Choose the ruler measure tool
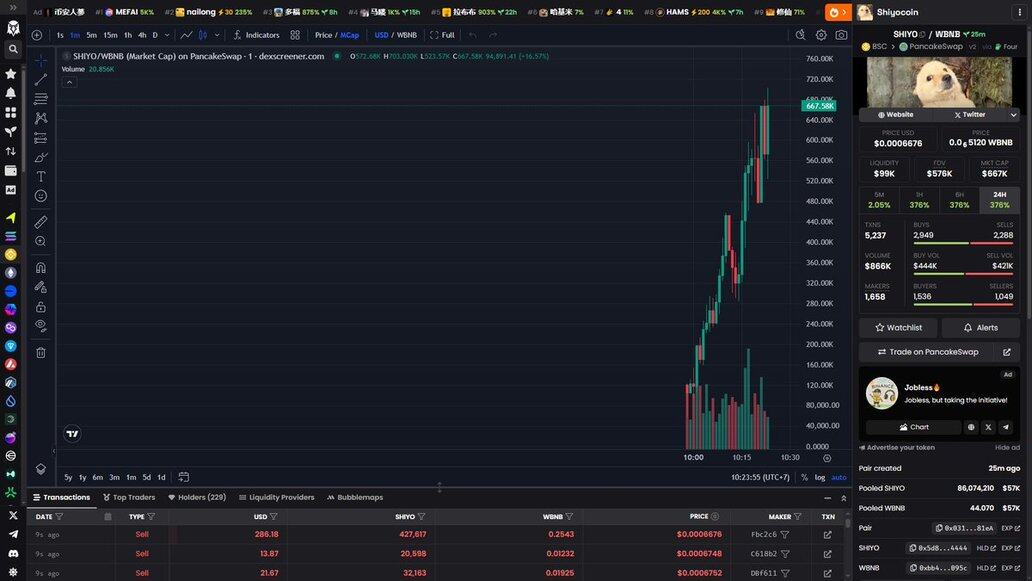Viewport: 1032px width, 581px height. click(41, 222)
